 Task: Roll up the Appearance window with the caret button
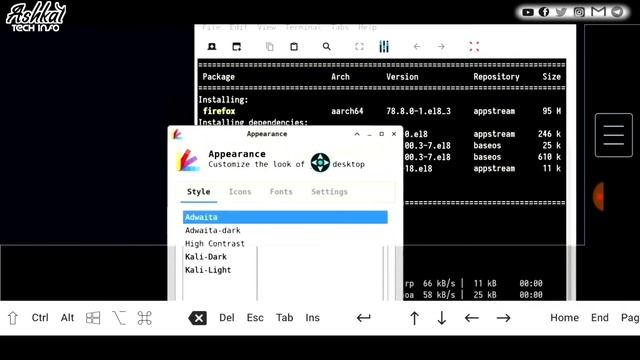(357, 134)
